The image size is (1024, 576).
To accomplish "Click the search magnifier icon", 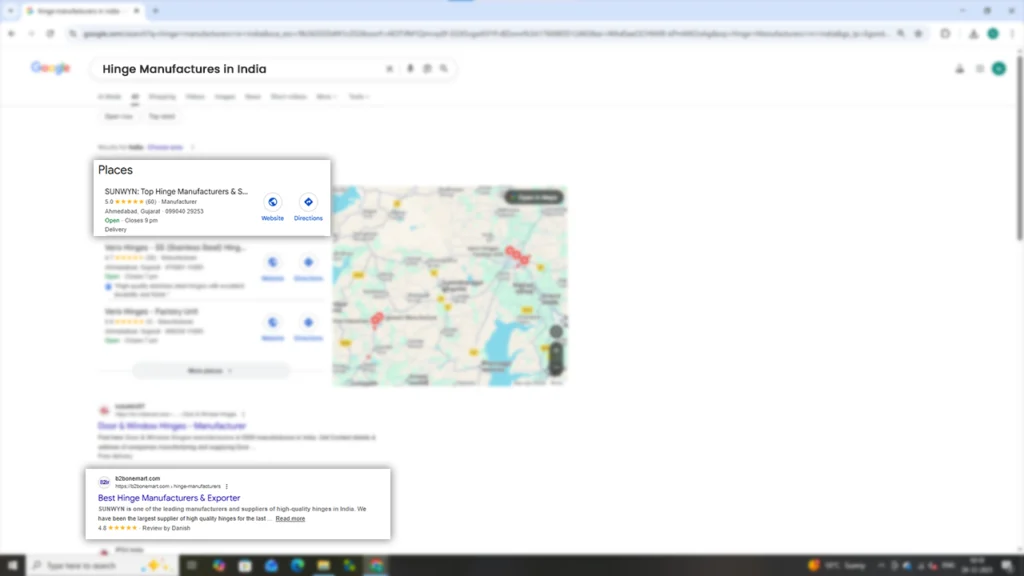I will point(445,68).
